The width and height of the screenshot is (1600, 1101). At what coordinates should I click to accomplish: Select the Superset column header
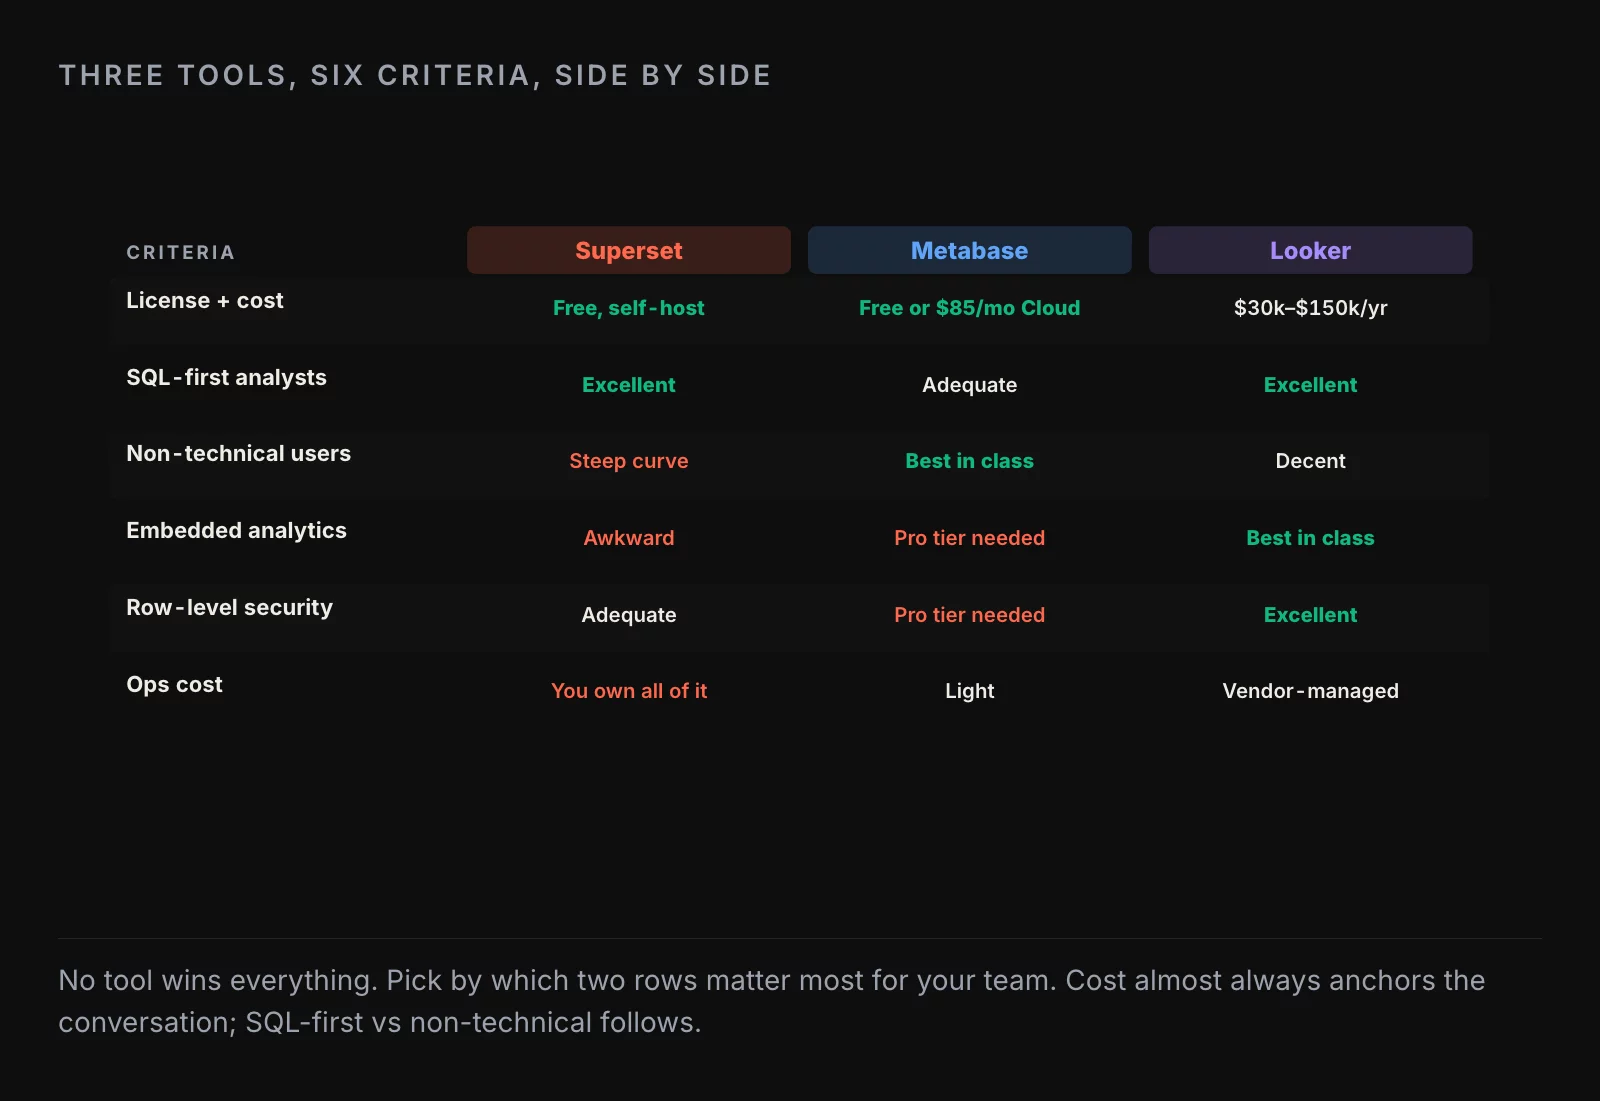[628, 250]
